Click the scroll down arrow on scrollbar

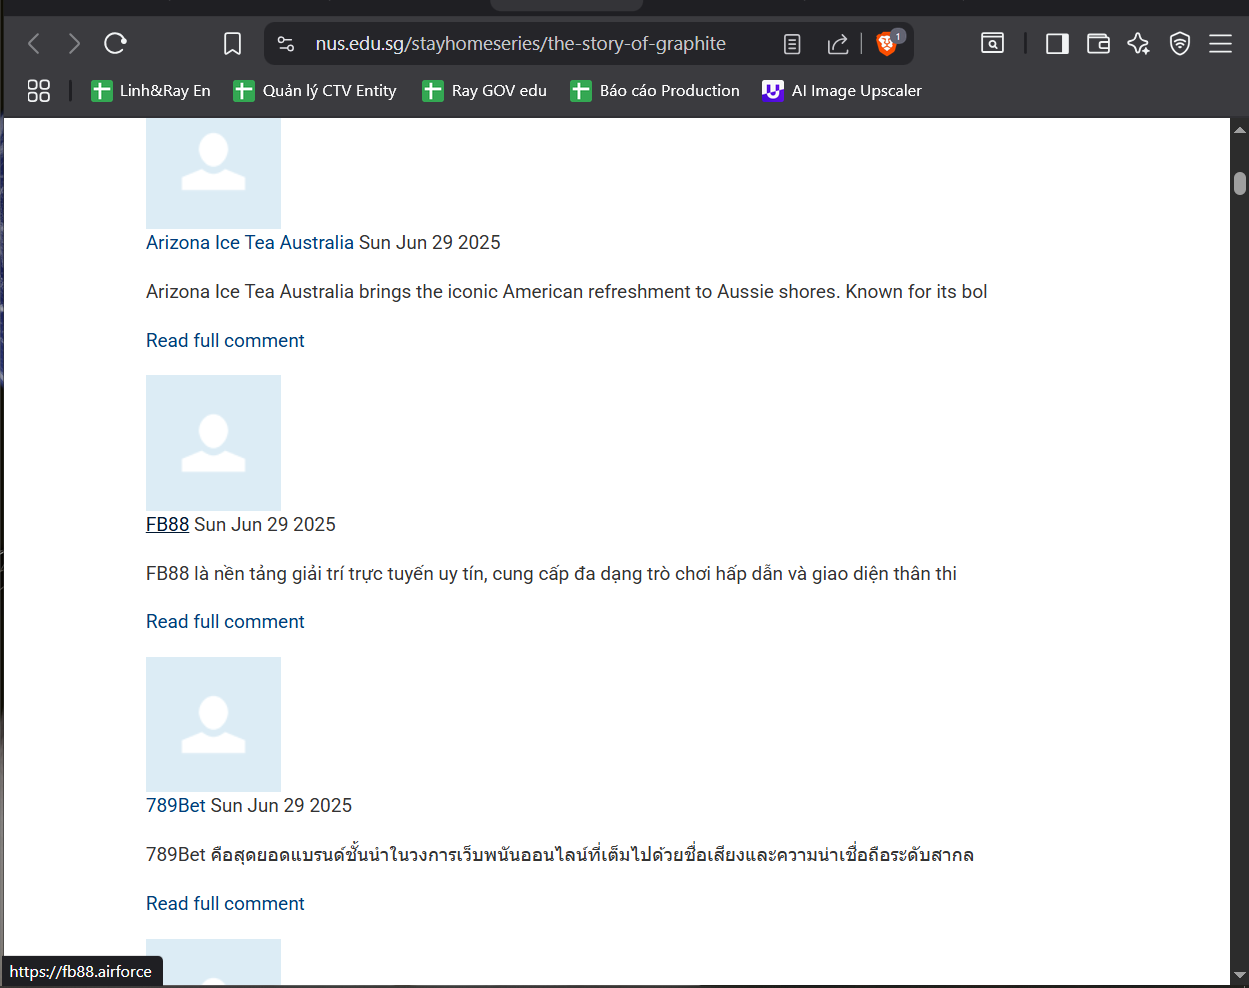1240,975
